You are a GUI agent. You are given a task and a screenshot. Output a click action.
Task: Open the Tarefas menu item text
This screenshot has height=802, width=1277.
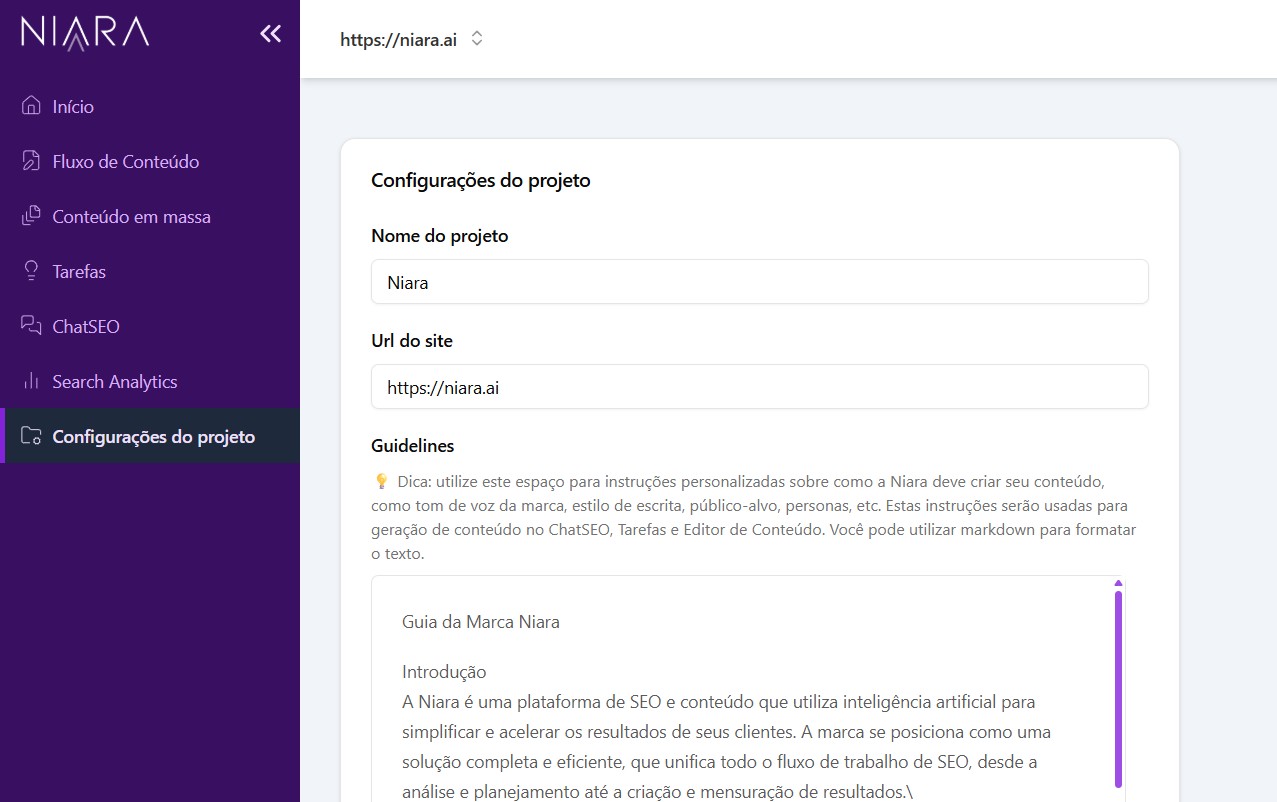(x=79, y=272)
